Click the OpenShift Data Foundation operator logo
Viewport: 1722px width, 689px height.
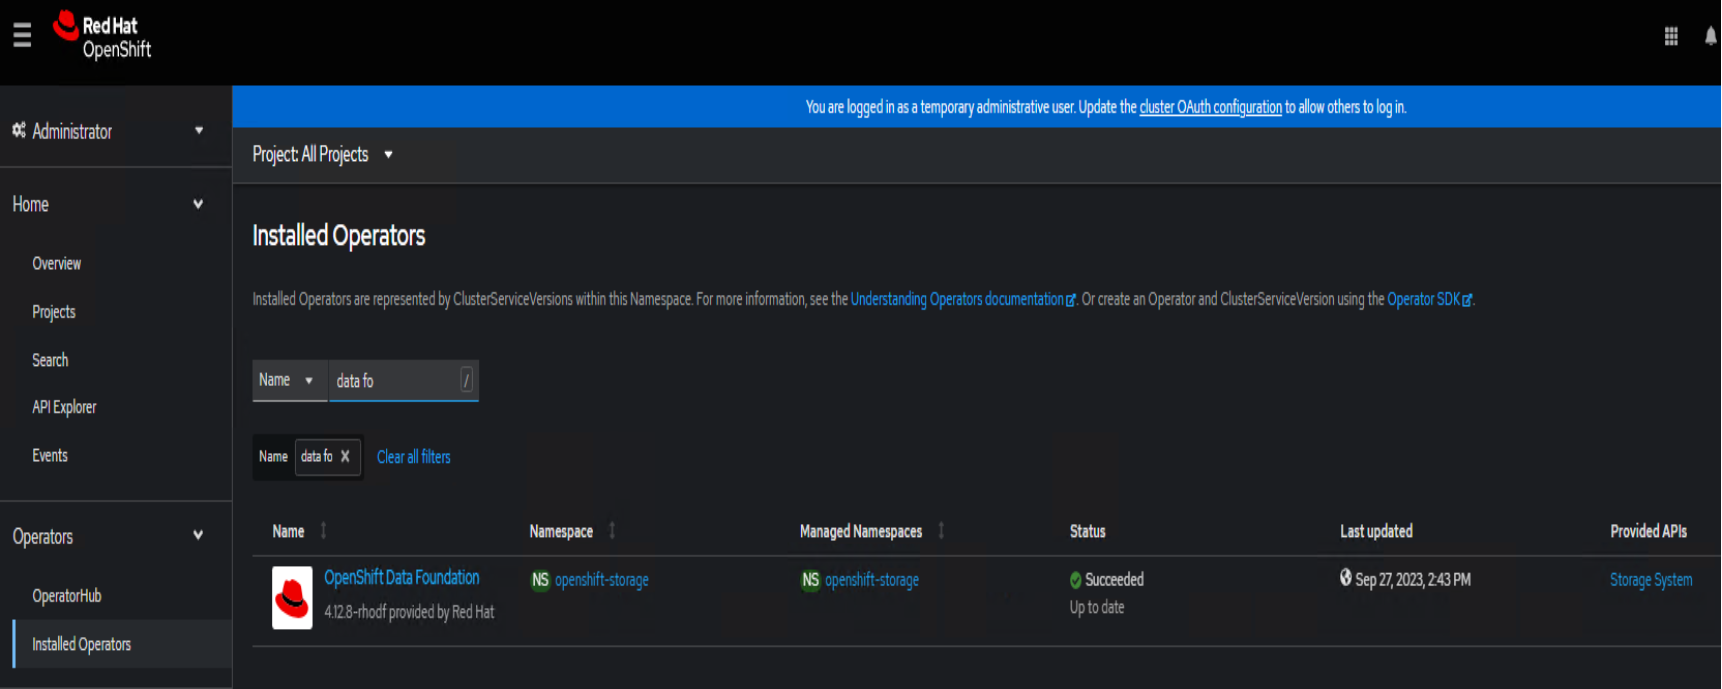tap(292, 598)
